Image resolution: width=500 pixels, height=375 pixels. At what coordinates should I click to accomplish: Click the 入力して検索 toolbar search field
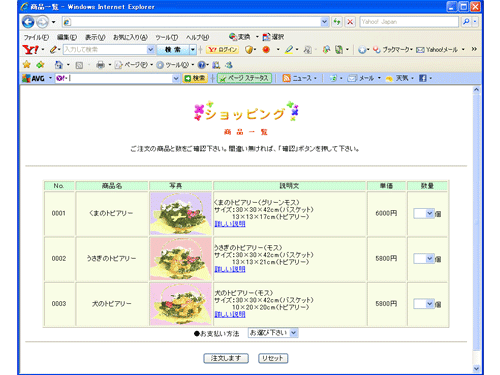105,50
